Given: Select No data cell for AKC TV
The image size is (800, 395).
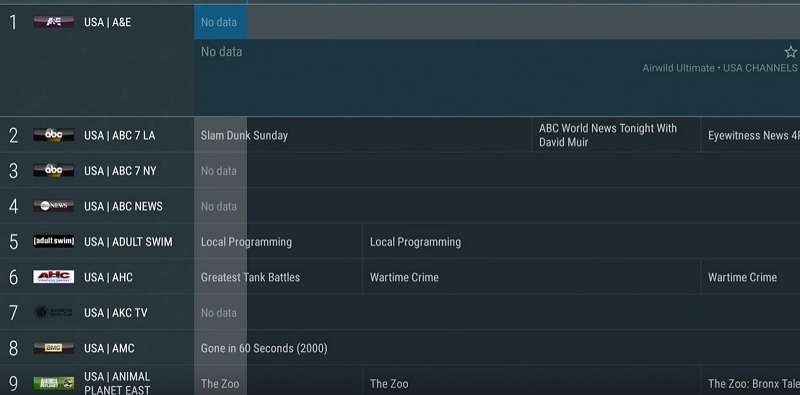Looking at the screenshot, I should pyautogui.click(x=497, y=312).
